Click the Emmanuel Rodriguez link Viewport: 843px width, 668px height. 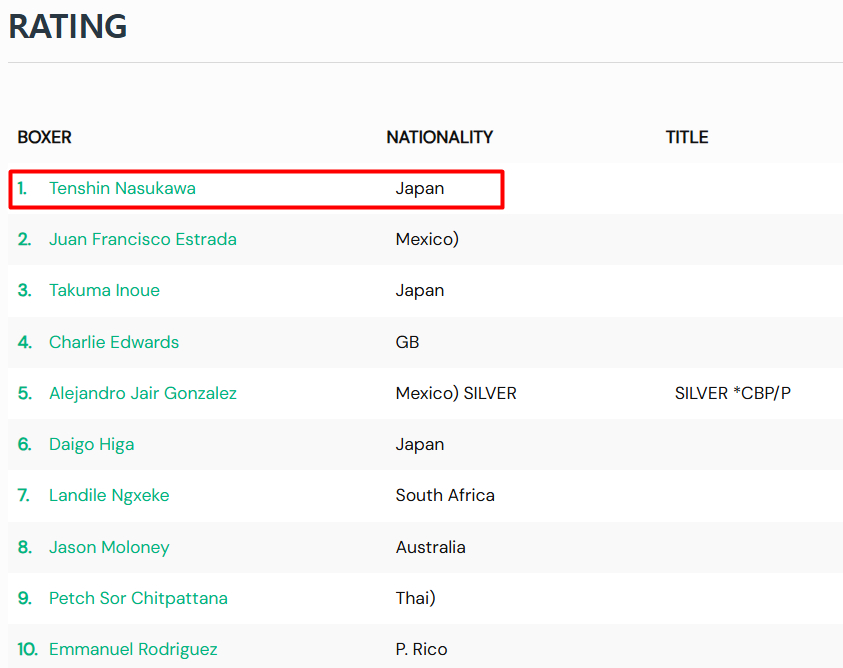[x=133, y=649]
